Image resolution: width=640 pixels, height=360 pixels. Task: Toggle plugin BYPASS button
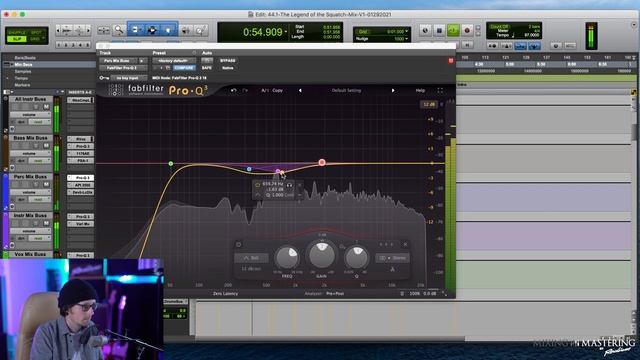point(228,60)
